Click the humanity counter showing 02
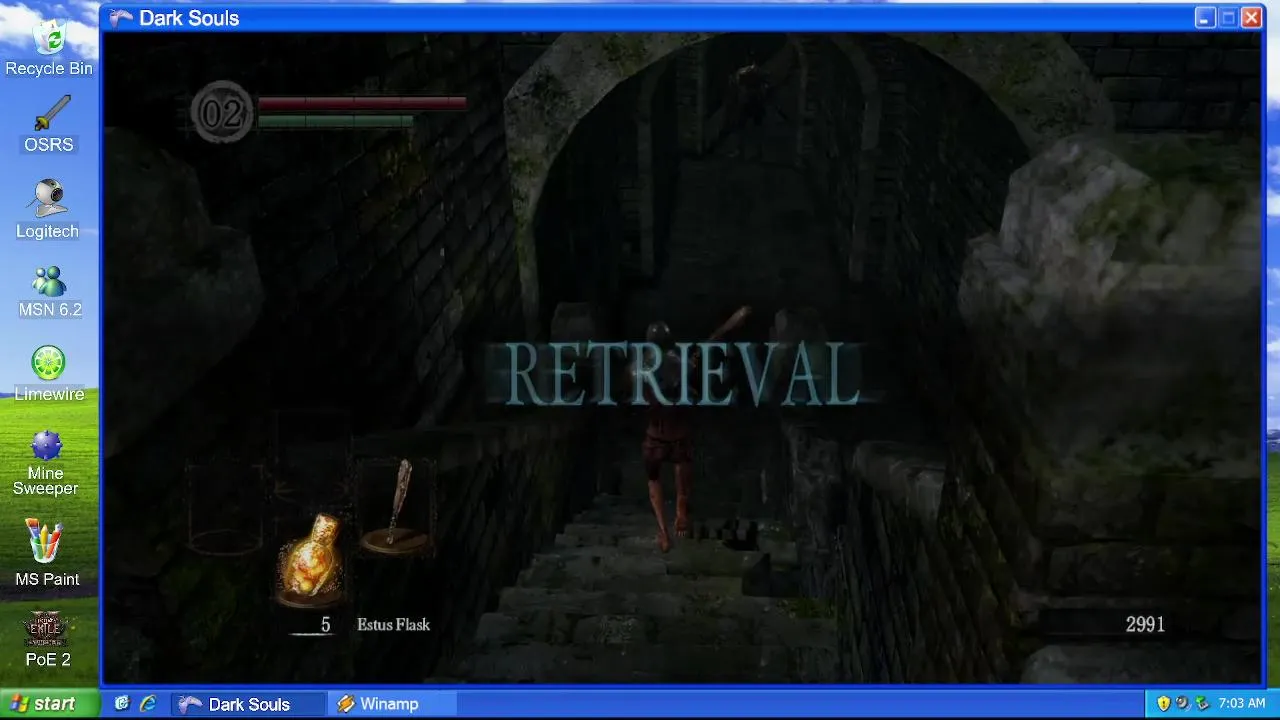Screen dimensions: 1280x720 [x=222, y=113]
